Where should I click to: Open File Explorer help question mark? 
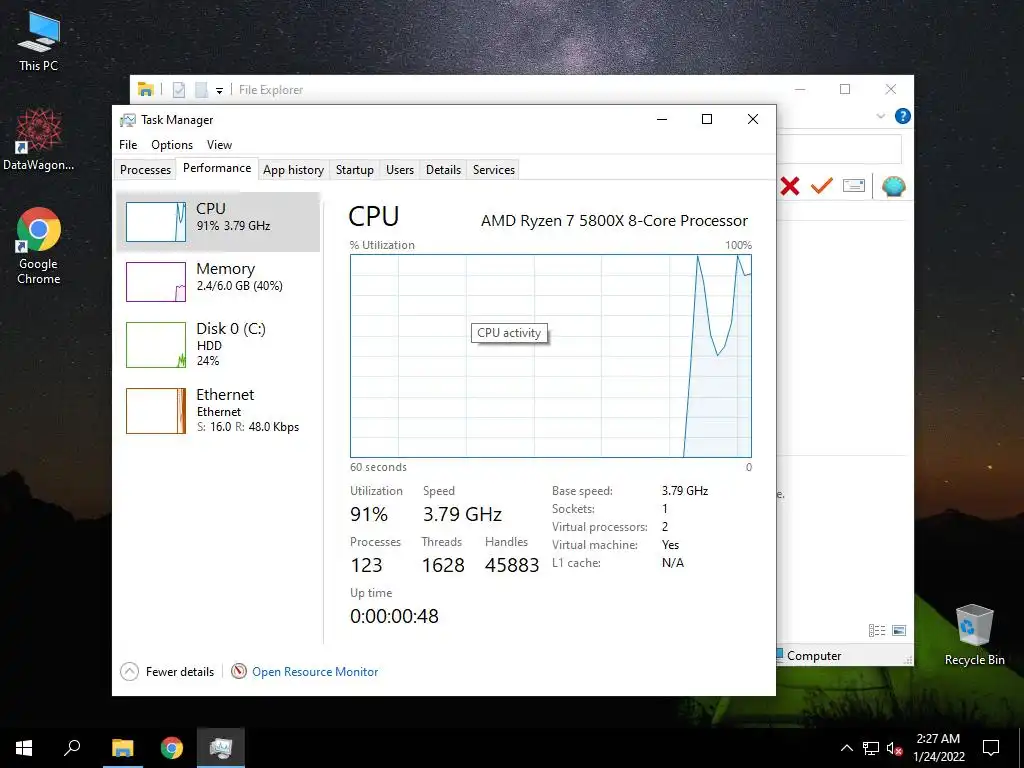point(903,116)
